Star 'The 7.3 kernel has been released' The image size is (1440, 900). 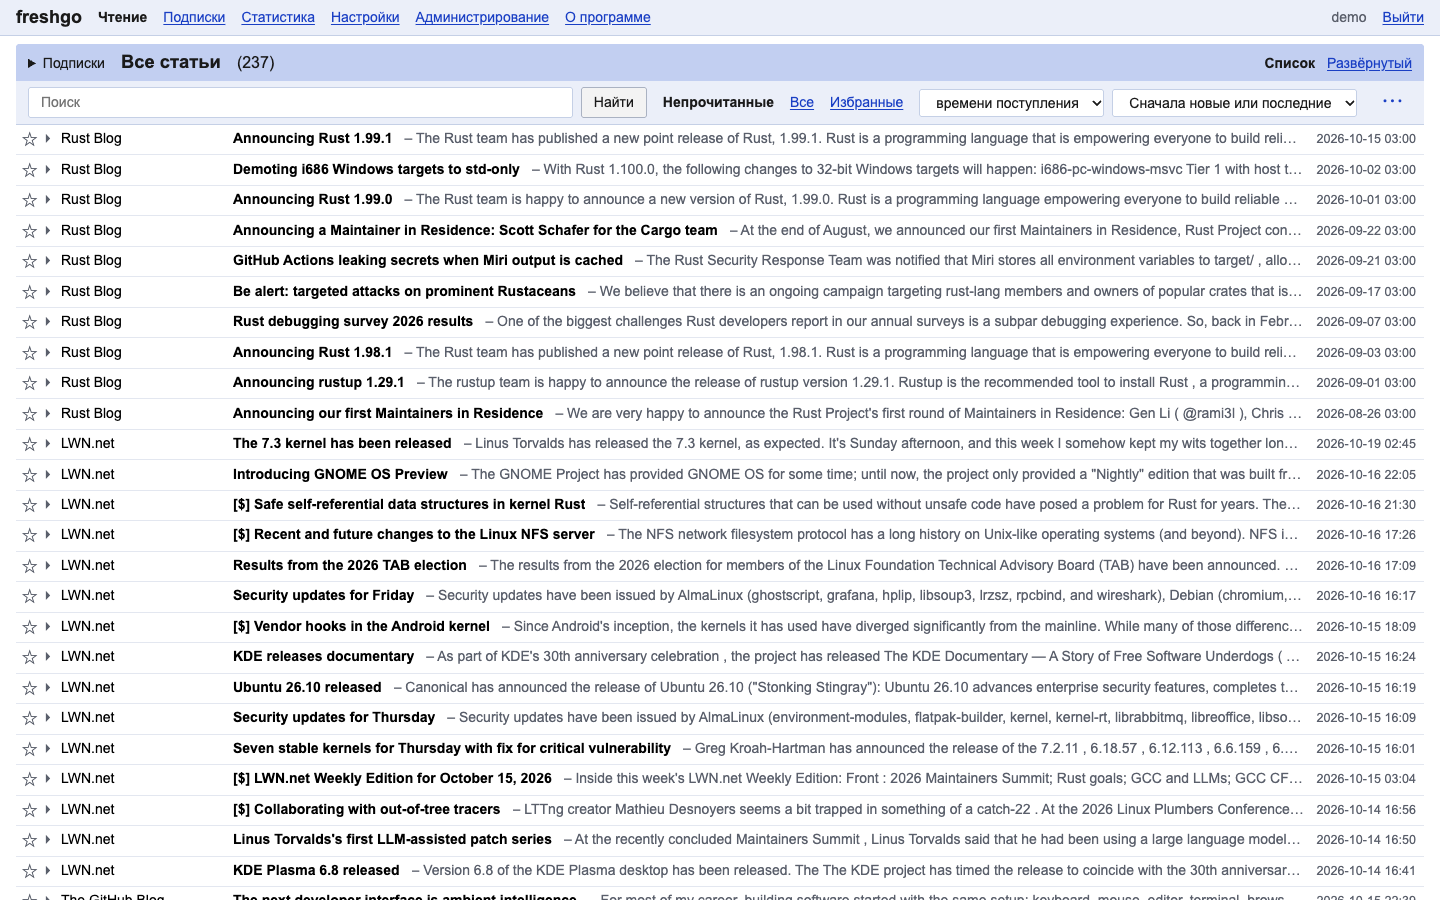(x=30, y=444)
